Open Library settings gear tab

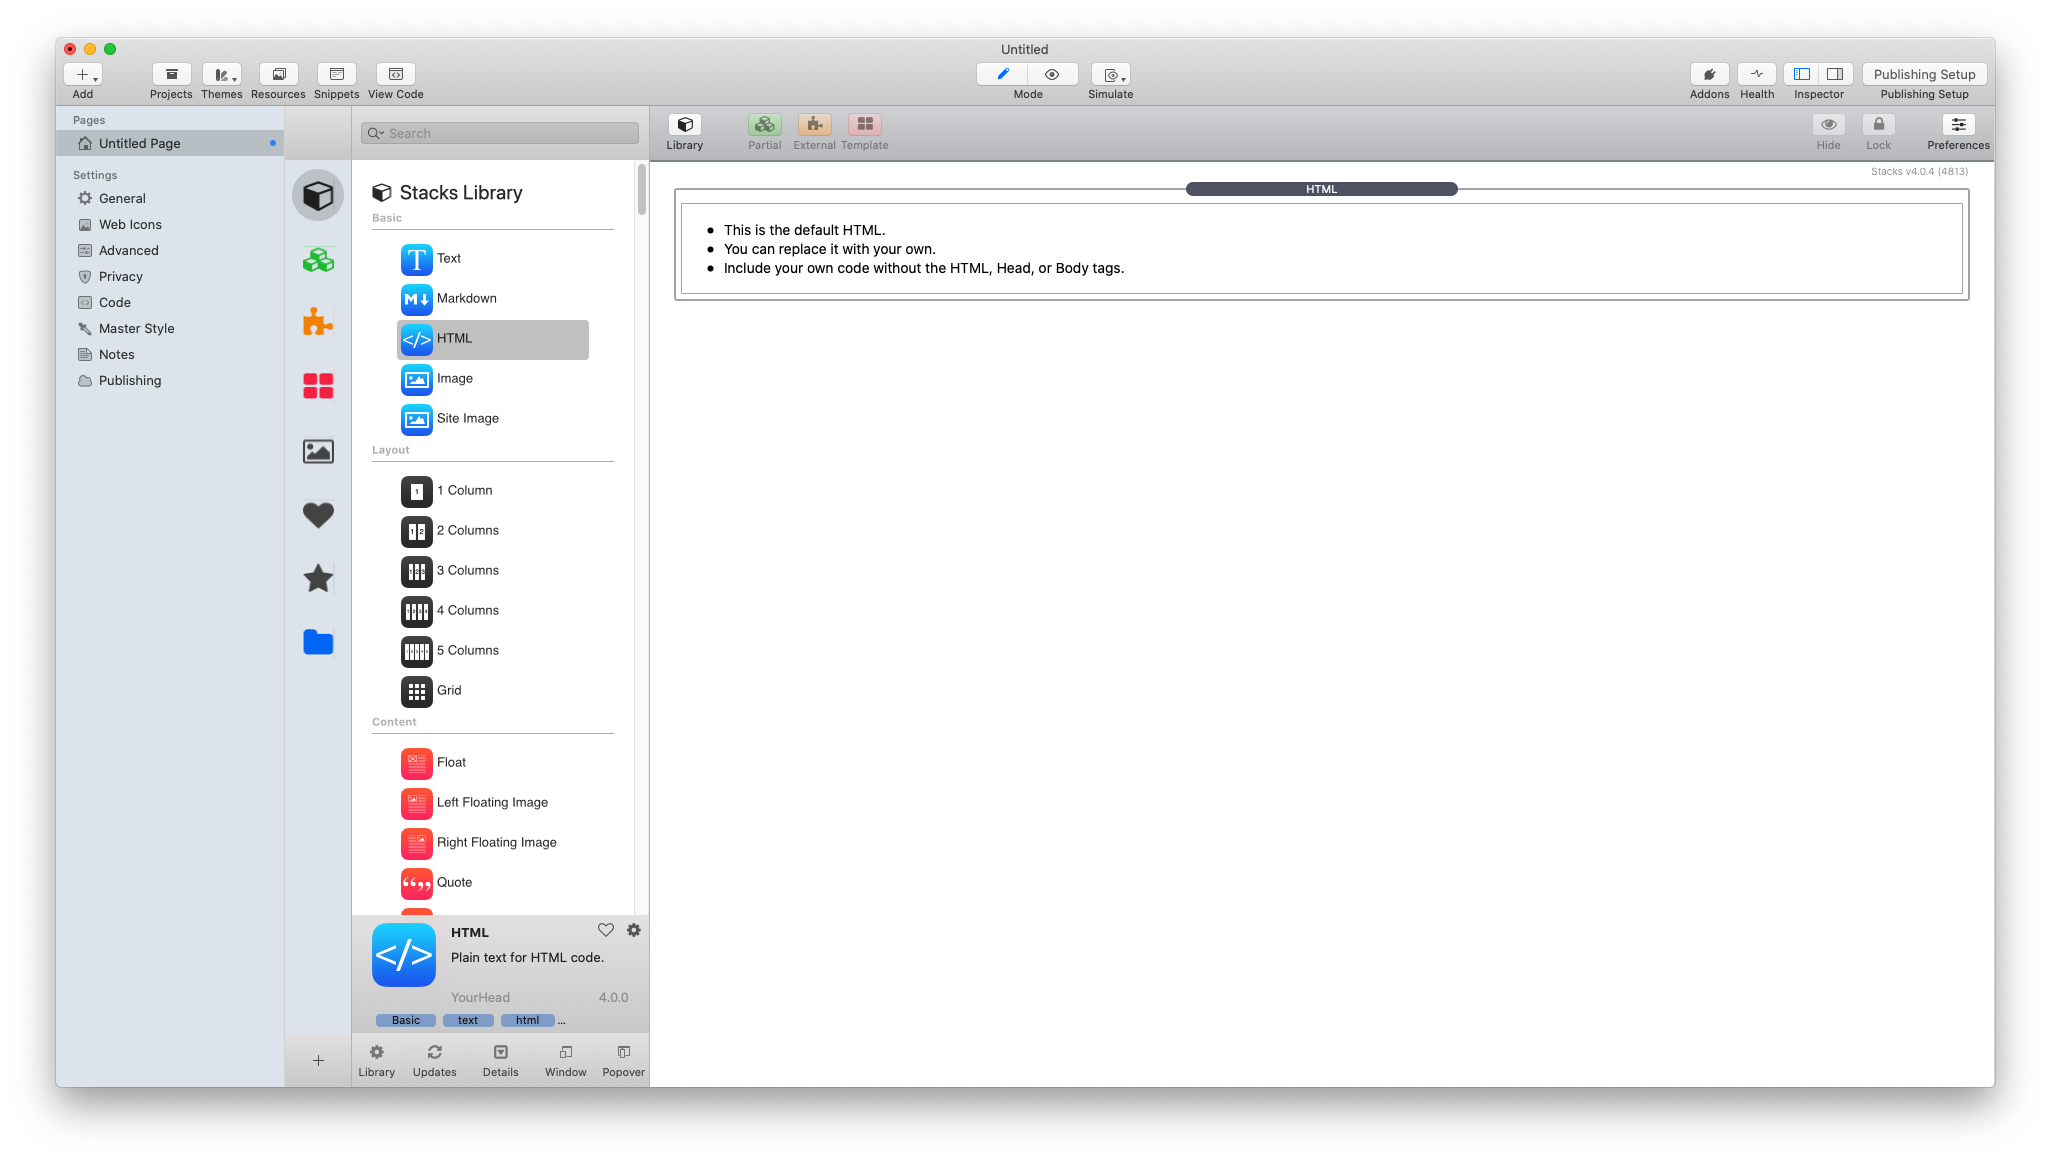coord(377,1060)
